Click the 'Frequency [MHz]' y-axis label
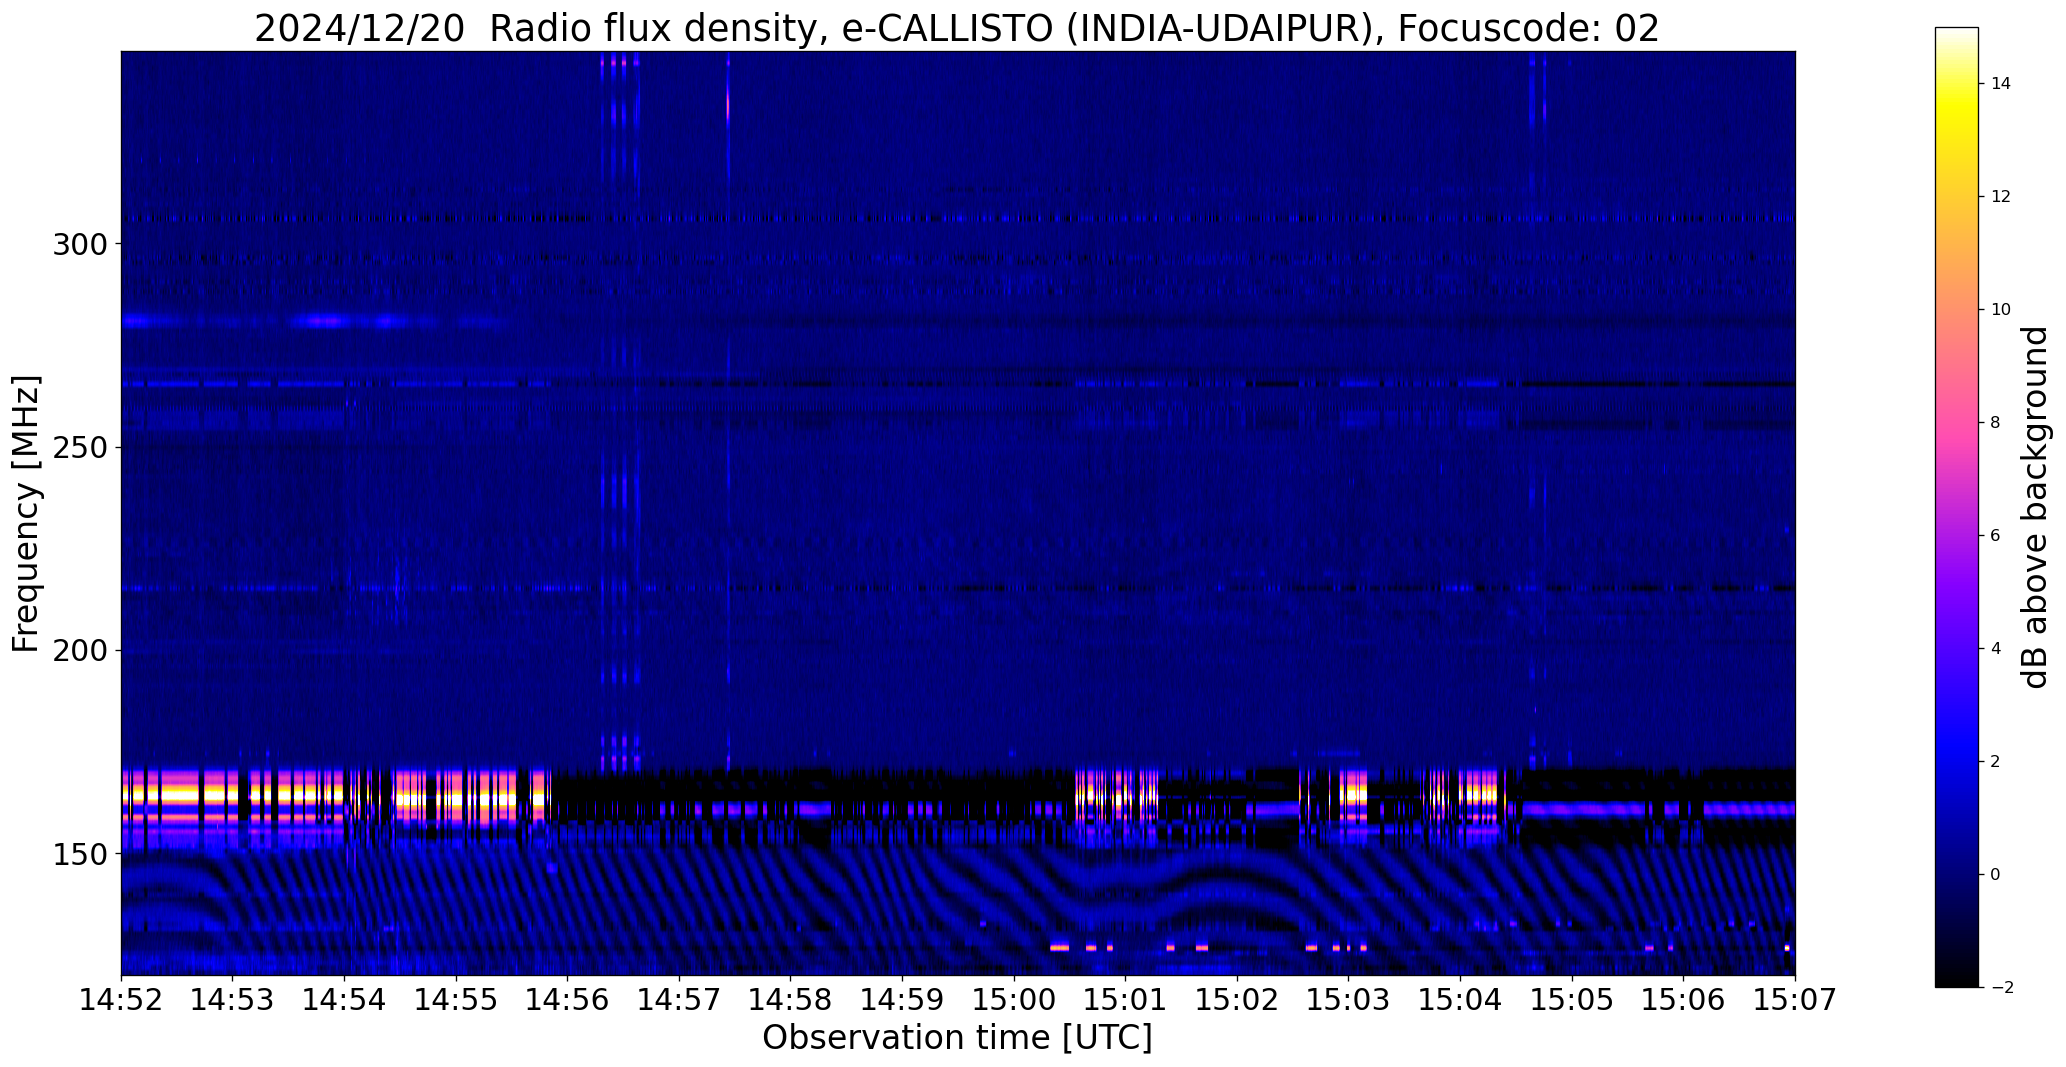Image resolution: width=2066 pixels, height=1067 pixels. 26,514
